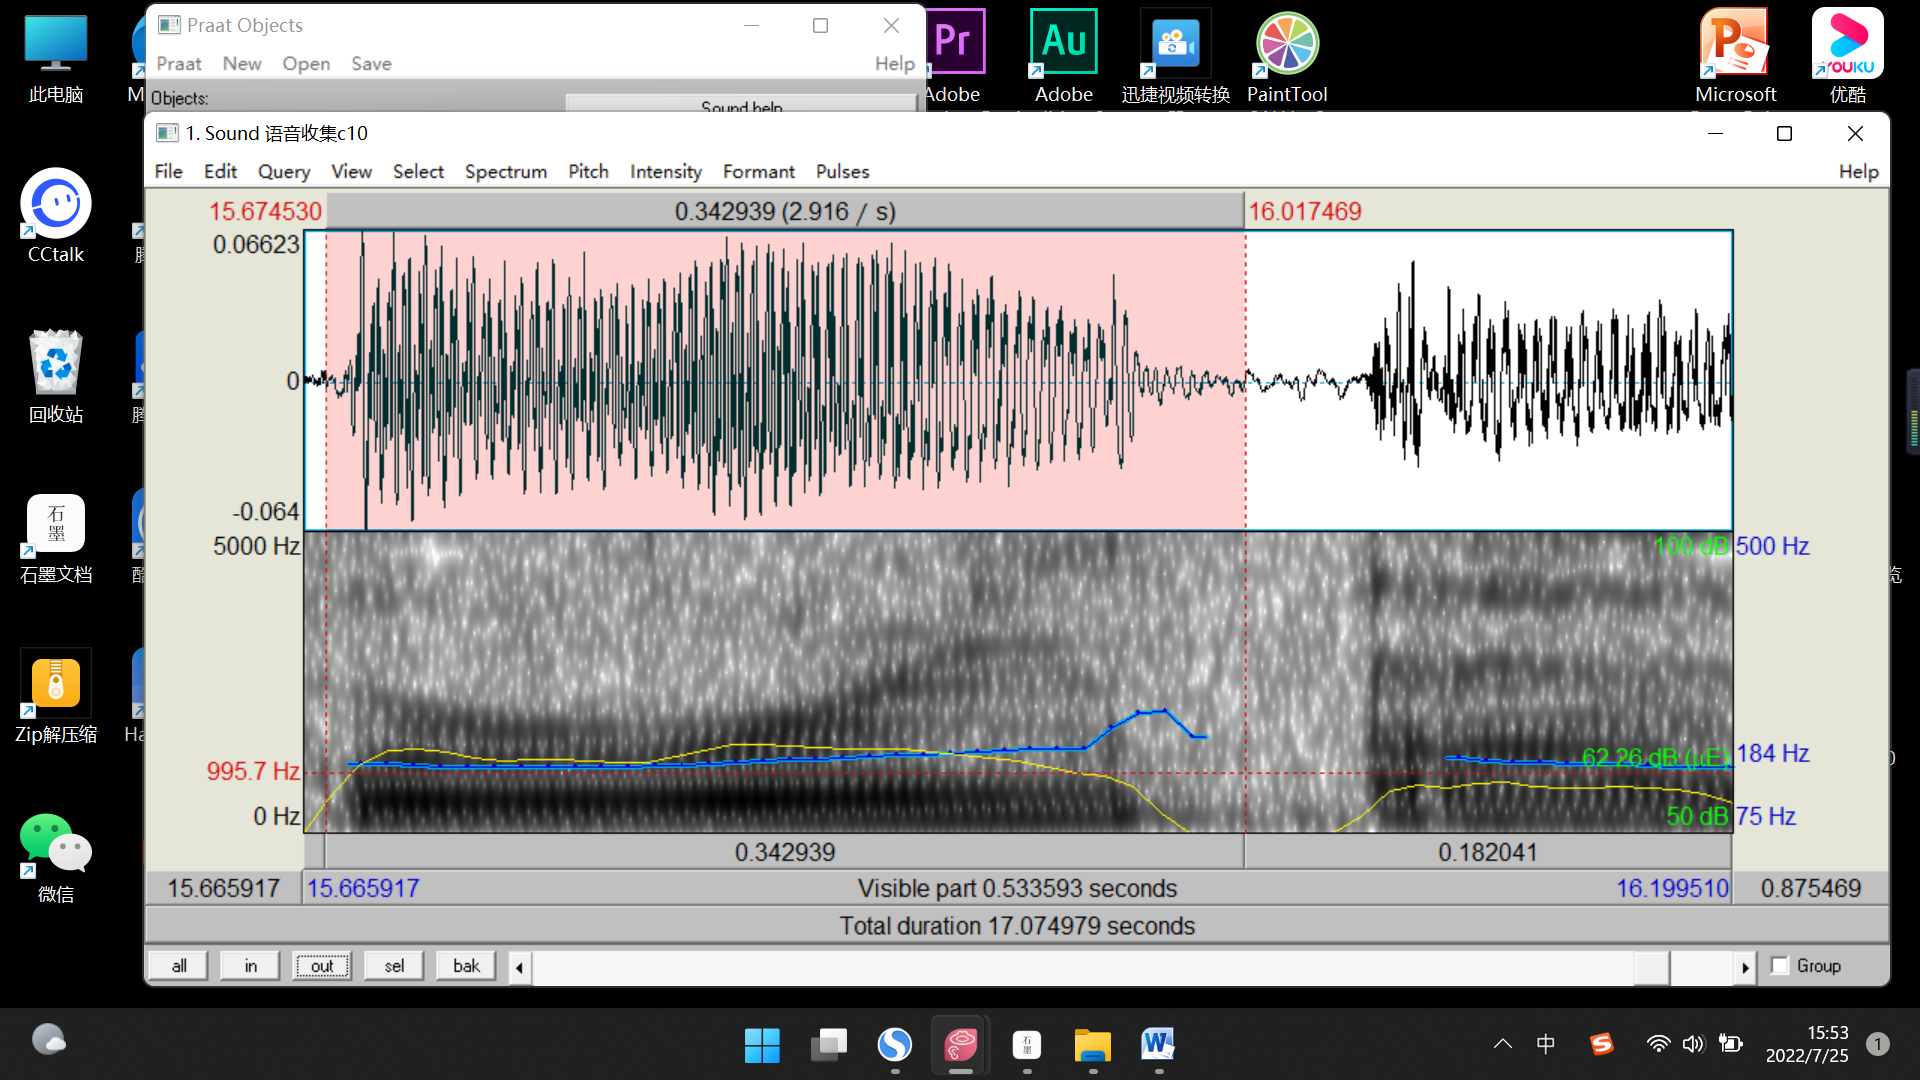The width and height of the screenshot is (1920, 1080).
Task: Open 石墨文档 desktop icon
Action: pyautogui.click(x=56, y=538)
